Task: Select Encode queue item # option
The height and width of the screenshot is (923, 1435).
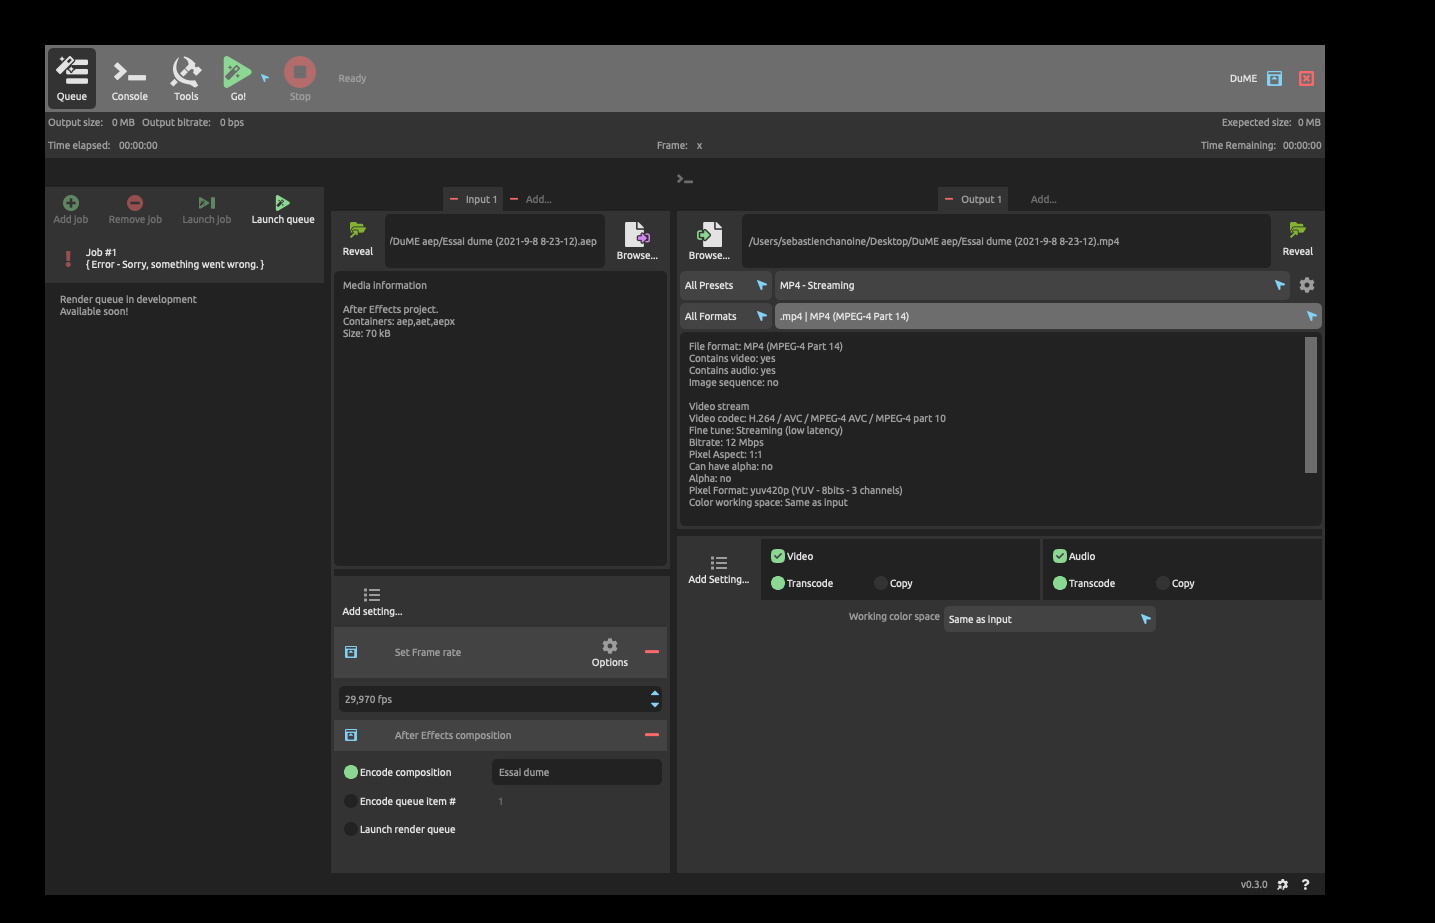Action: click(351, 801)
